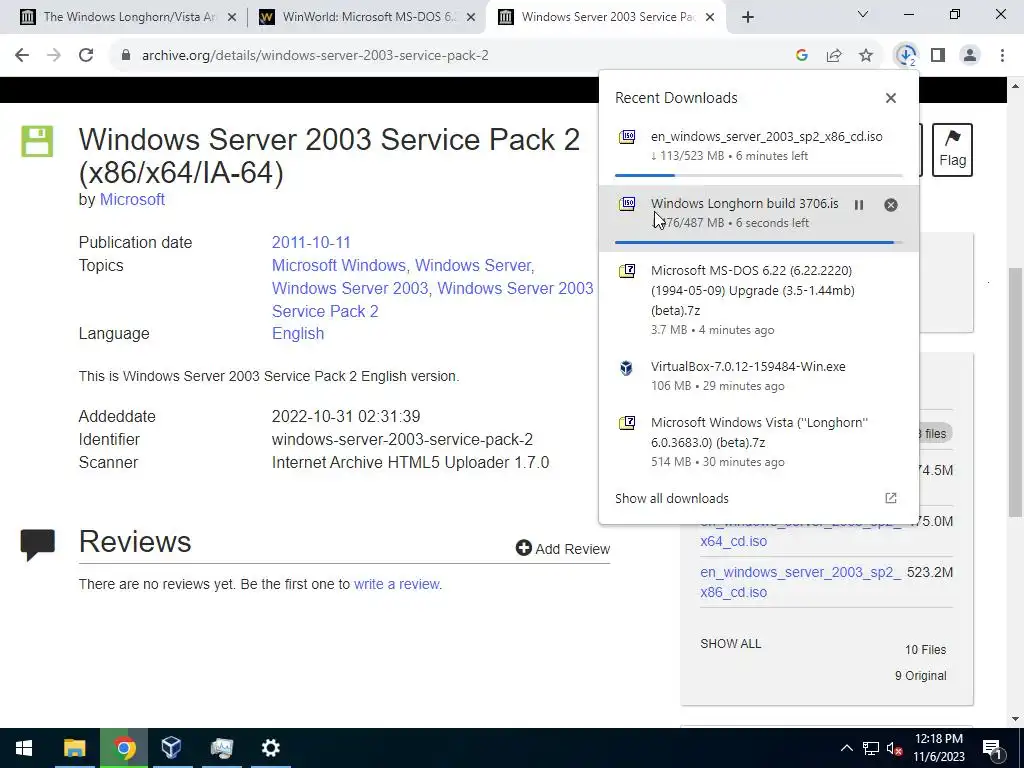The width and height of the screenshot is (1024, 768).
Task: Open VirtualBox from taskbar
Action: [171, 748]
